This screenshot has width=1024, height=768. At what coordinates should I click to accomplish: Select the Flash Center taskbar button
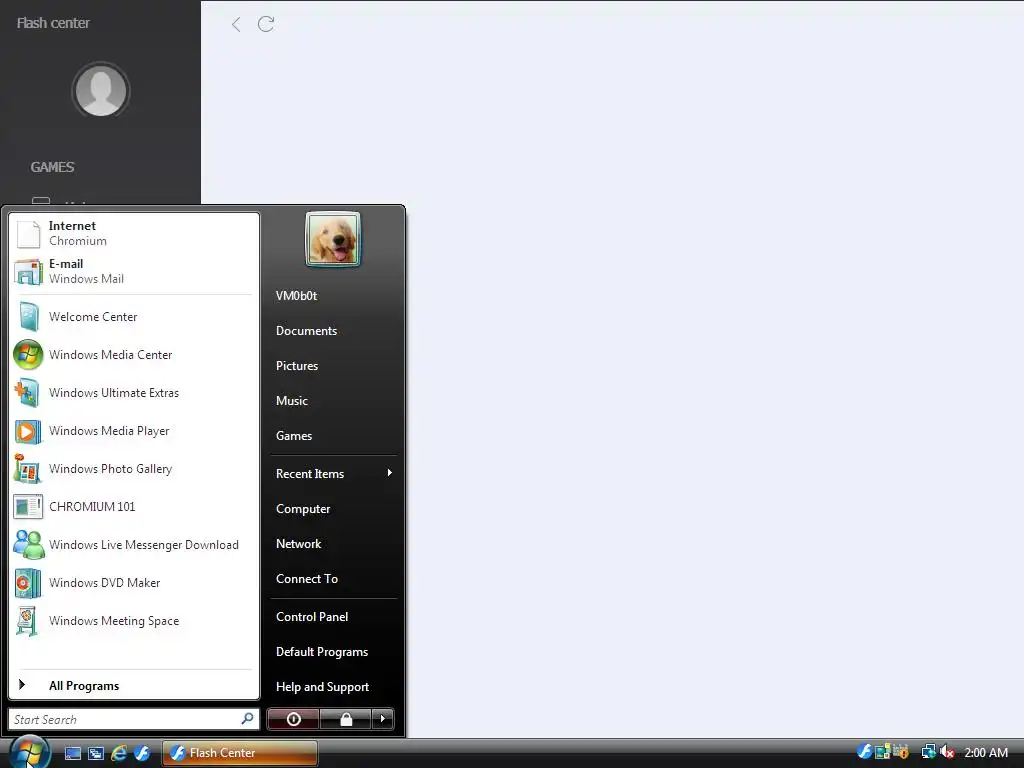240,753
